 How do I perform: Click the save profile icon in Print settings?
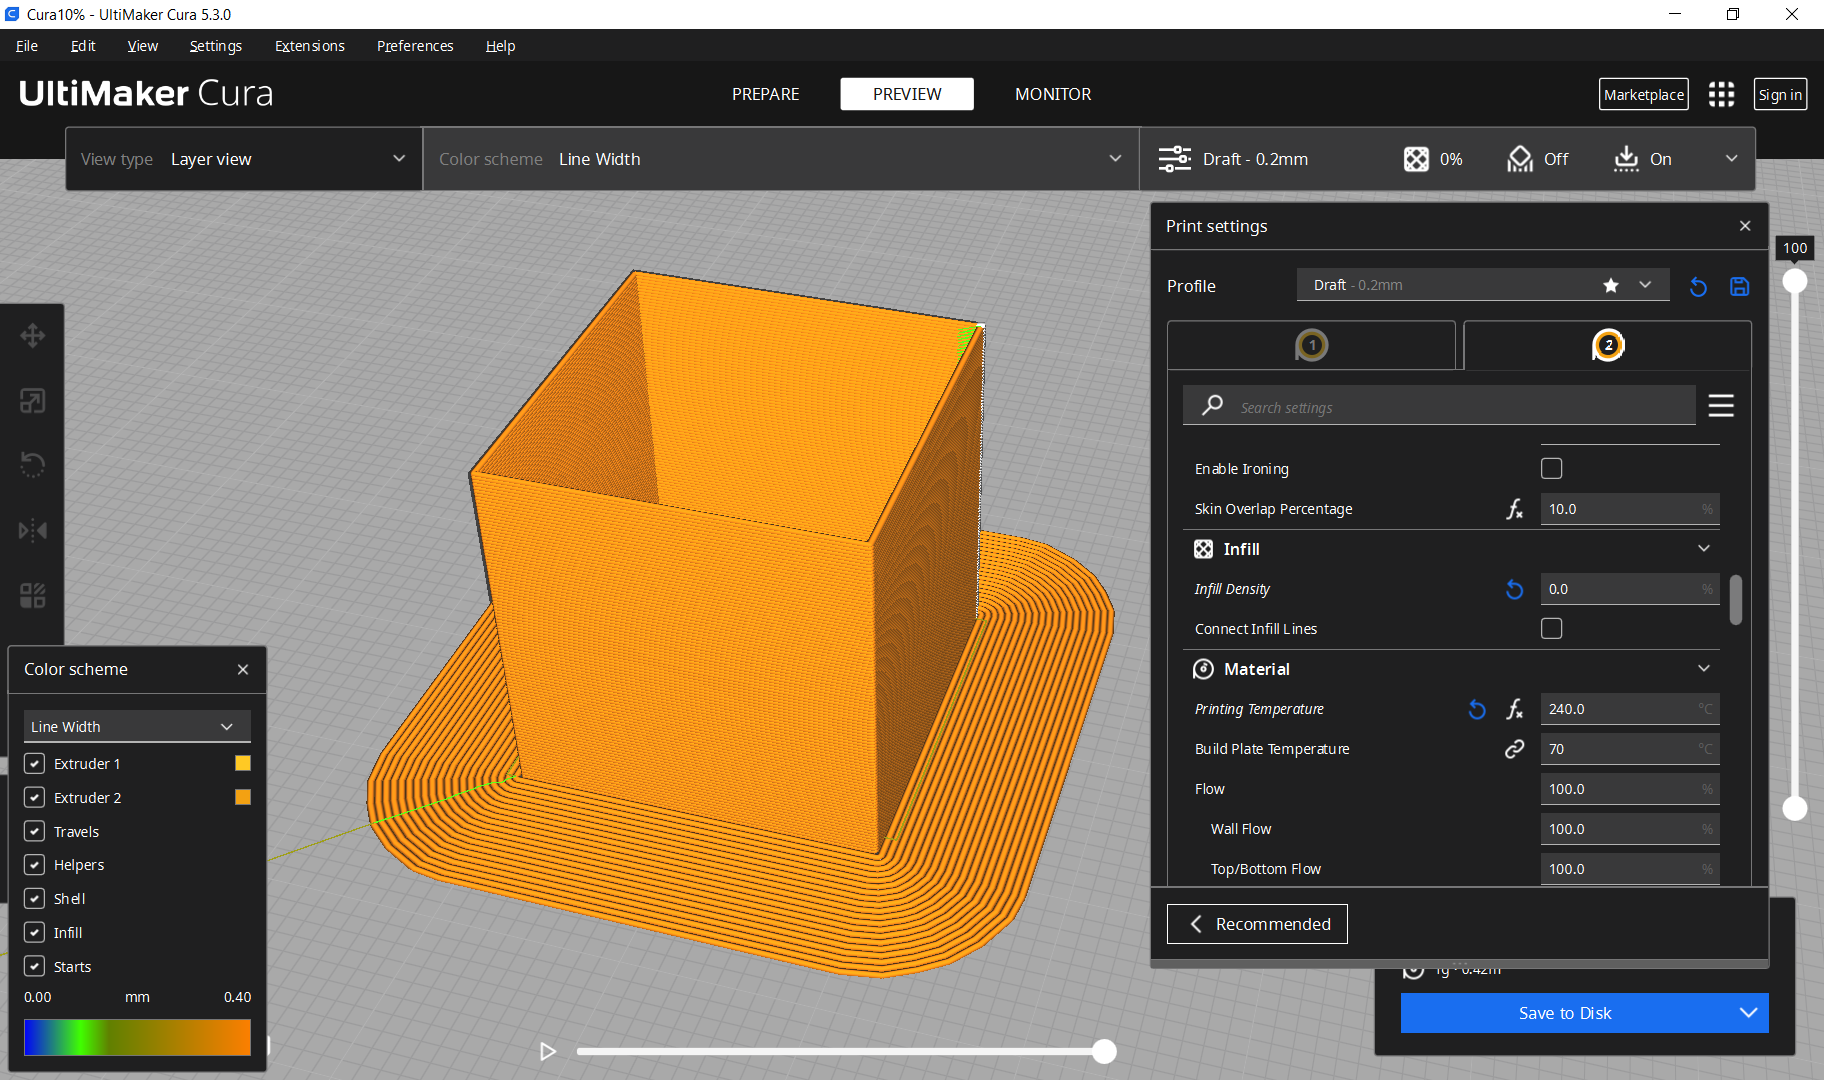(1739, 286)
